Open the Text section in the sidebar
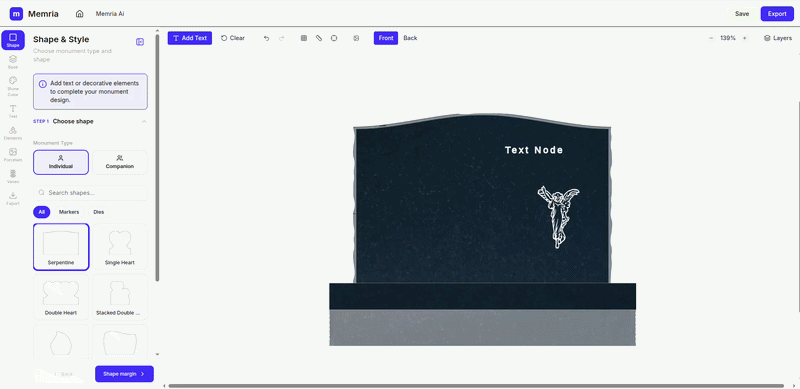The height and width of the screenshot is (389, 800). [x=13, y=111]
